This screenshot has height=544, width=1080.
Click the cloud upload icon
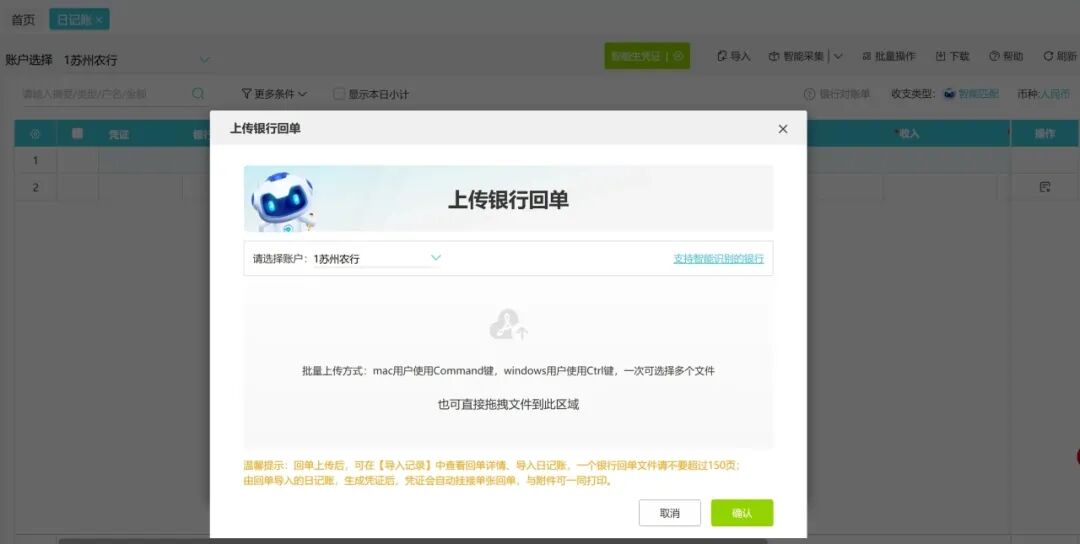click(x=508, y=324)
